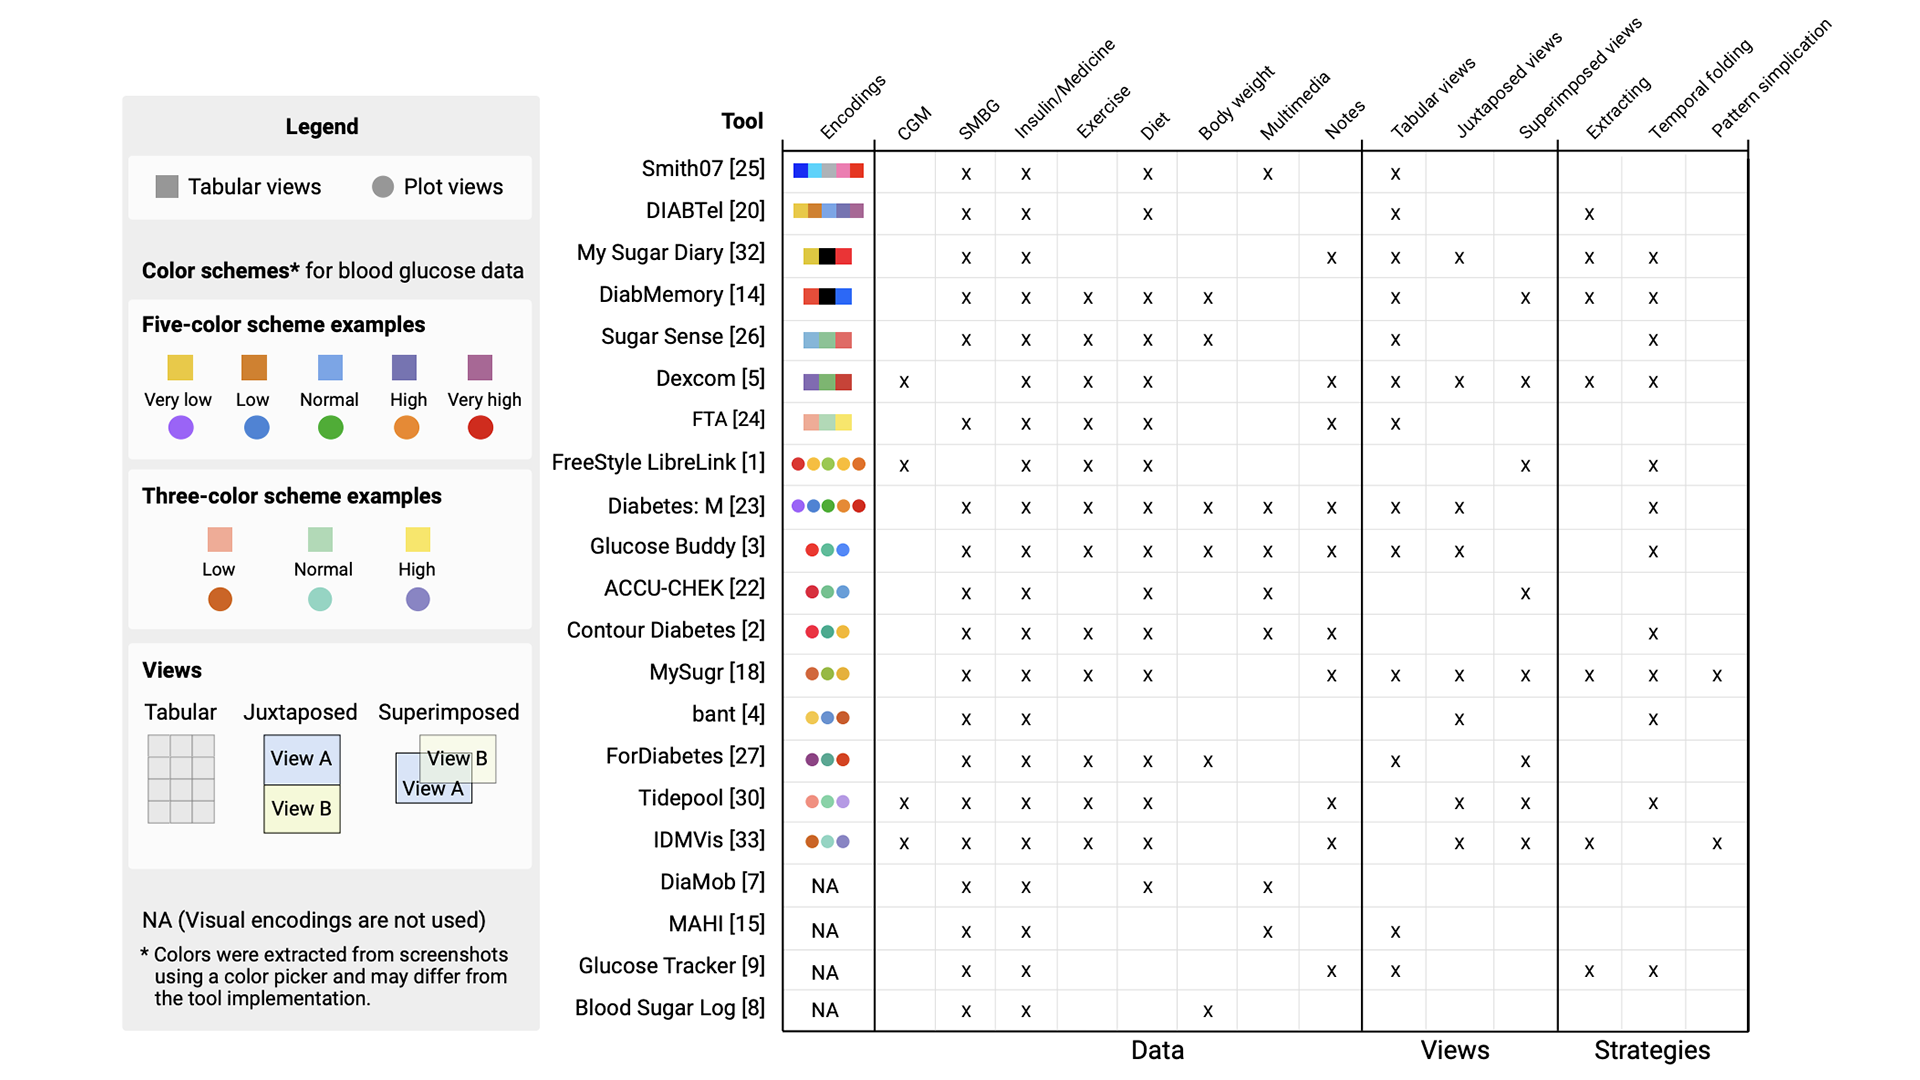Click the bant encoding circles
Viewport: 1920px width, 1080px height.
[828, 718]
